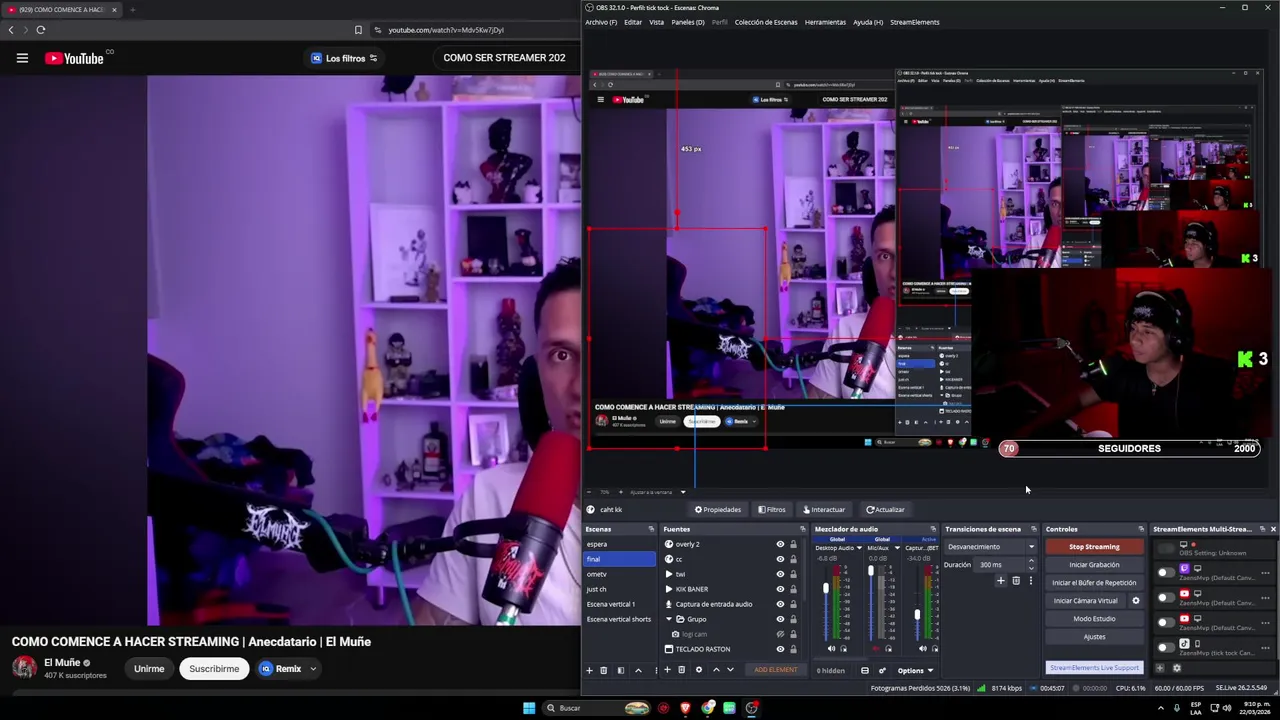Expand the Remix button chevron on YouTube
The image size is (1280, 720).
click(313, 669)
